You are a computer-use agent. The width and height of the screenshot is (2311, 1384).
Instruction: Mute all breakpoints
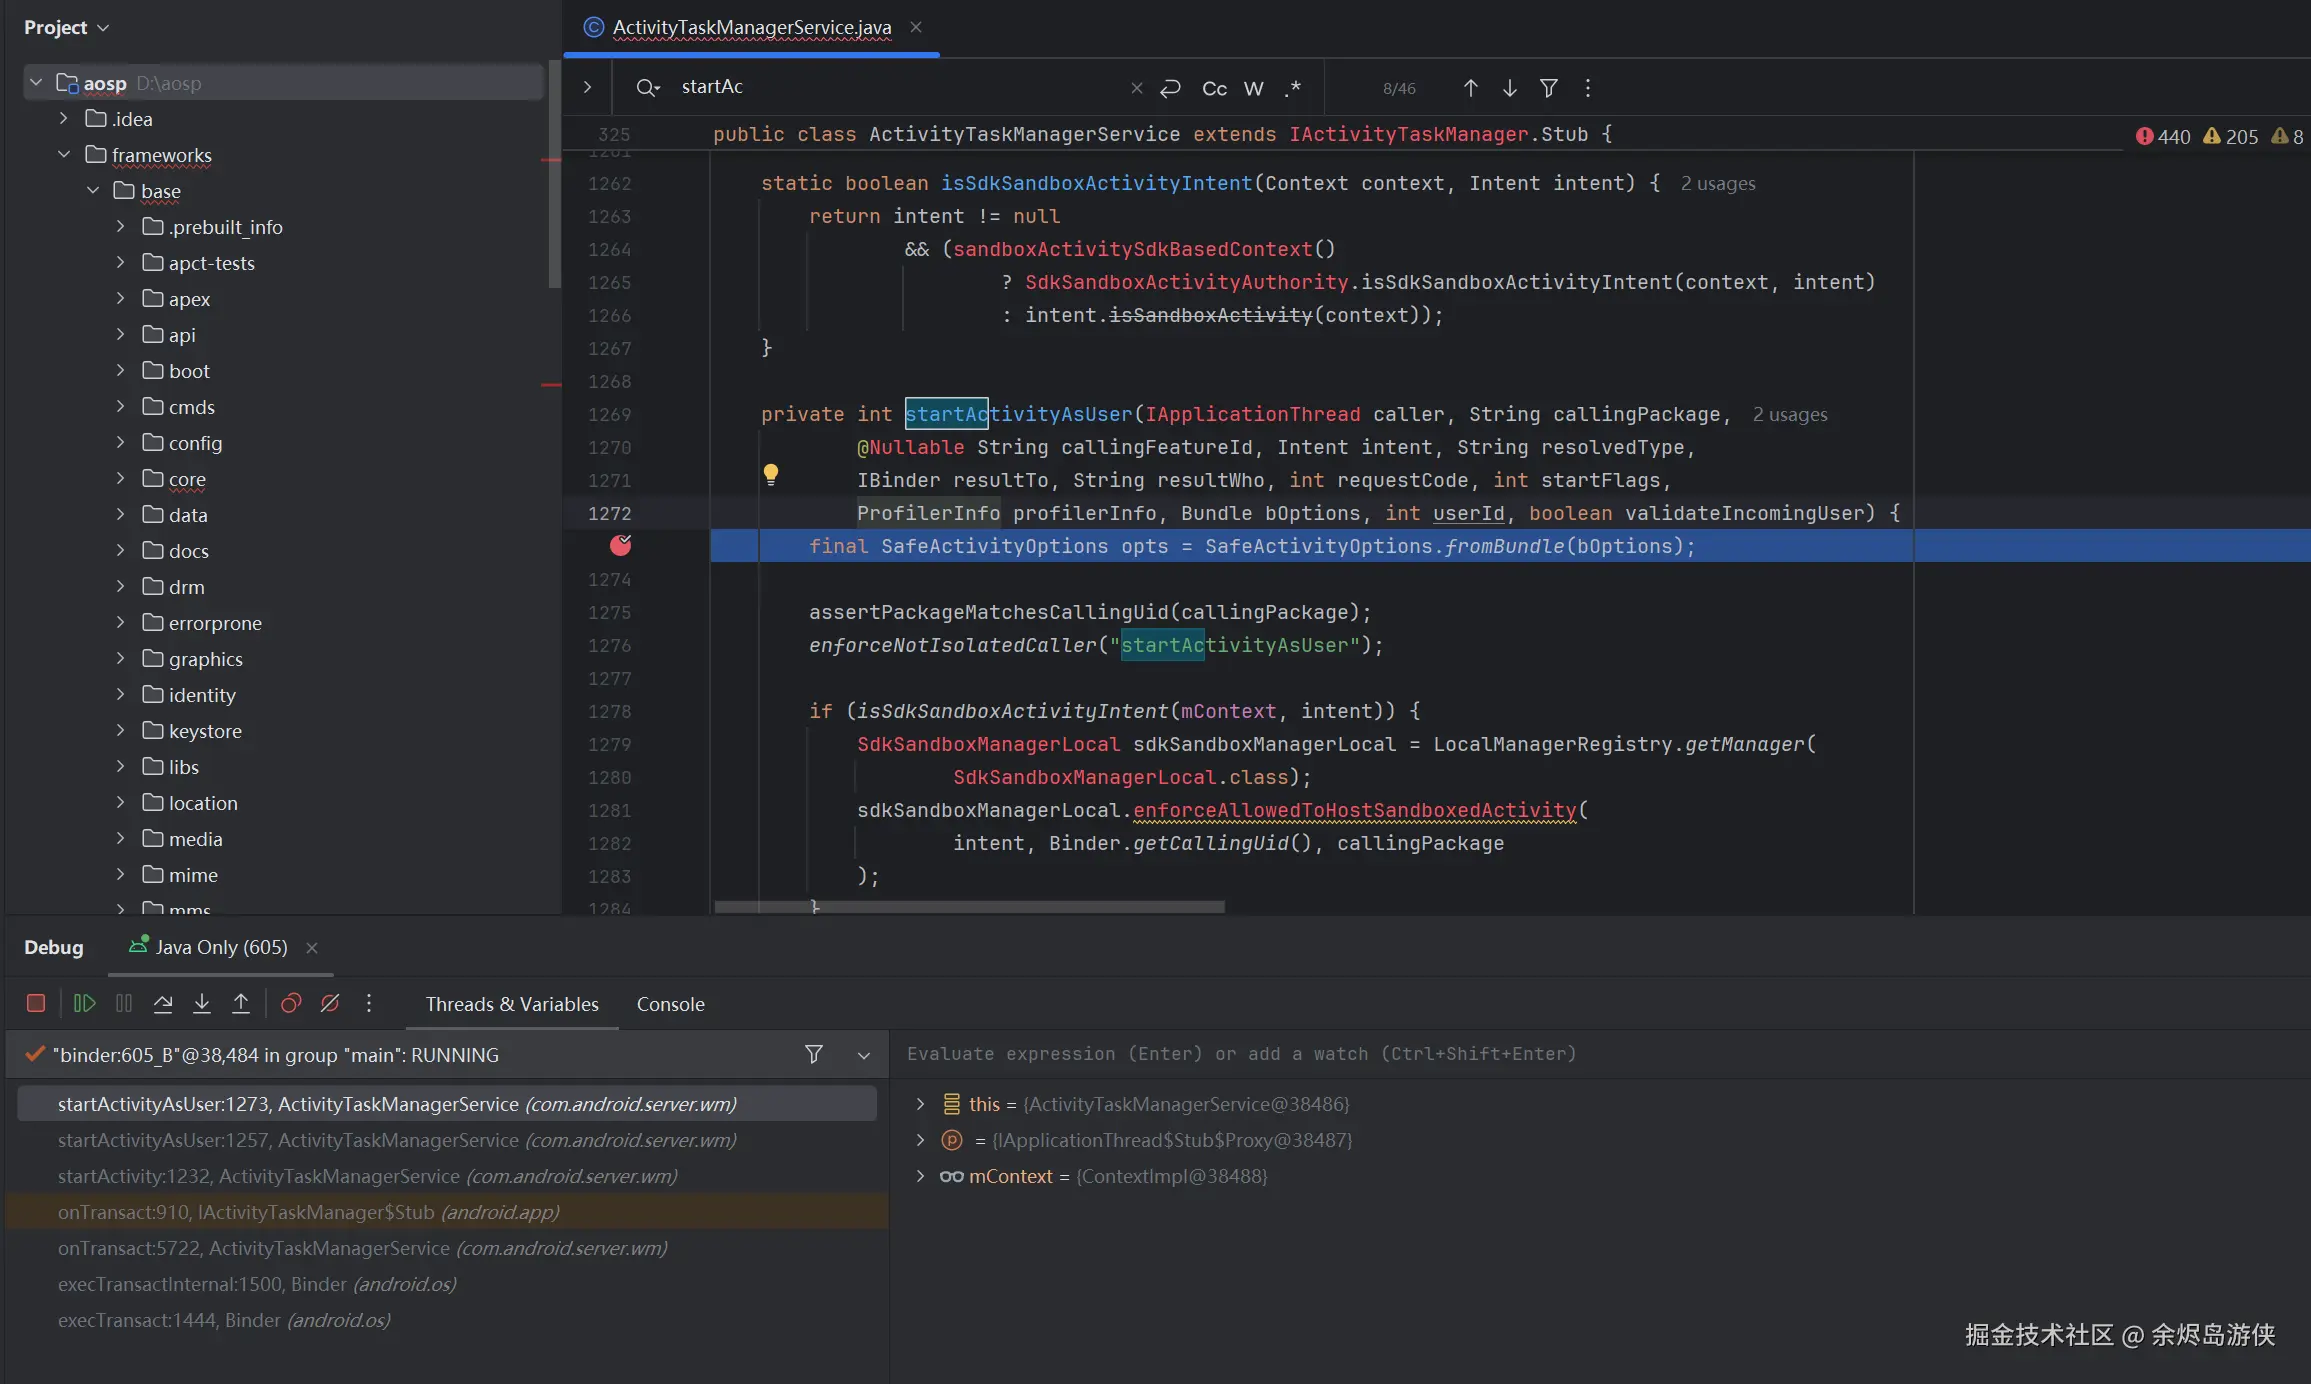tap(330, 1003)
